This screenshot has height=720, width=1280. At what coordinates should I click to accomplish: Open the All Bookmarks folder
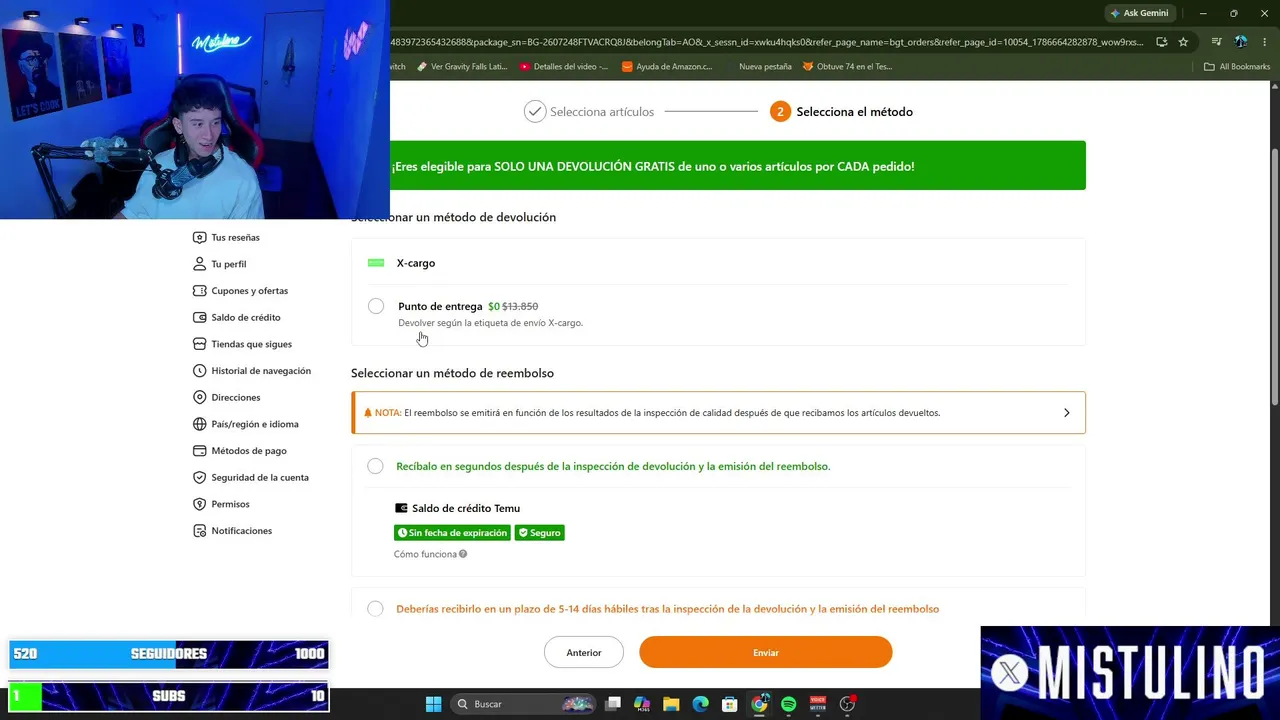[1237, 67]
